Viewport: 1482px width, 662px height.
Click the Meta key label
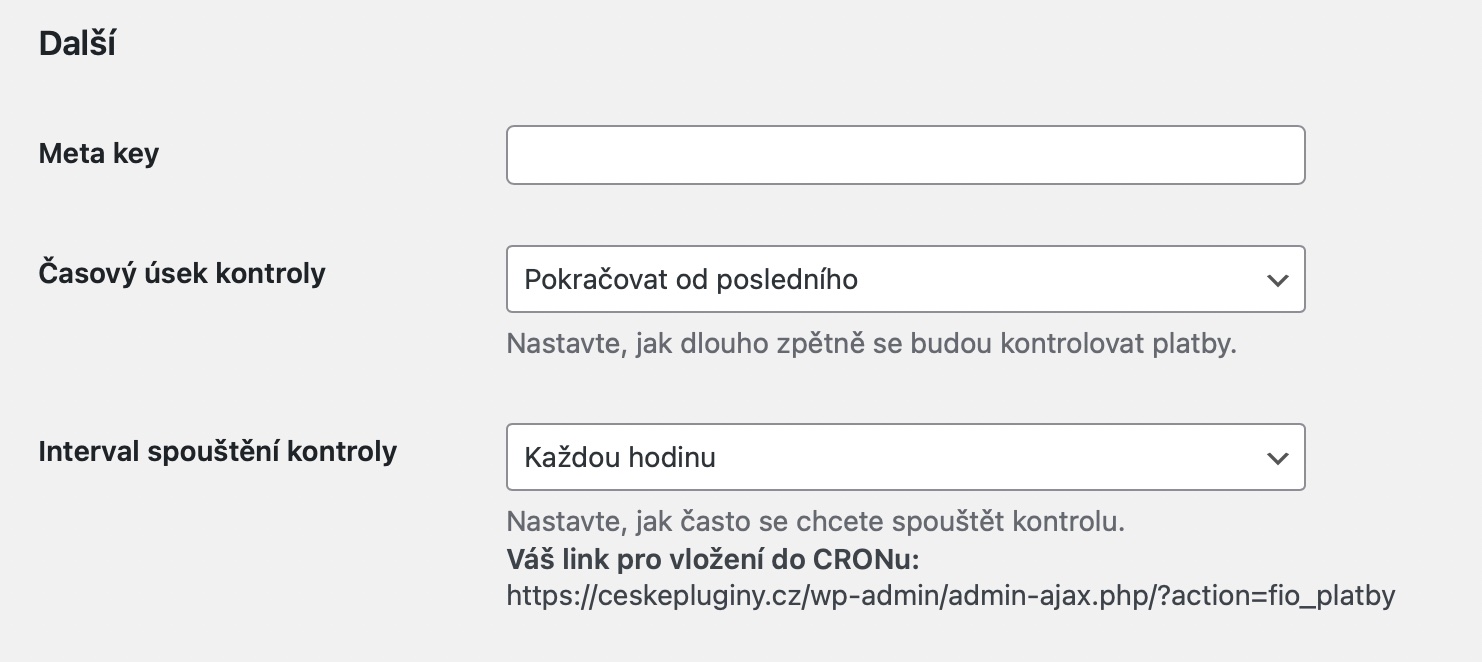click(99, 154)
